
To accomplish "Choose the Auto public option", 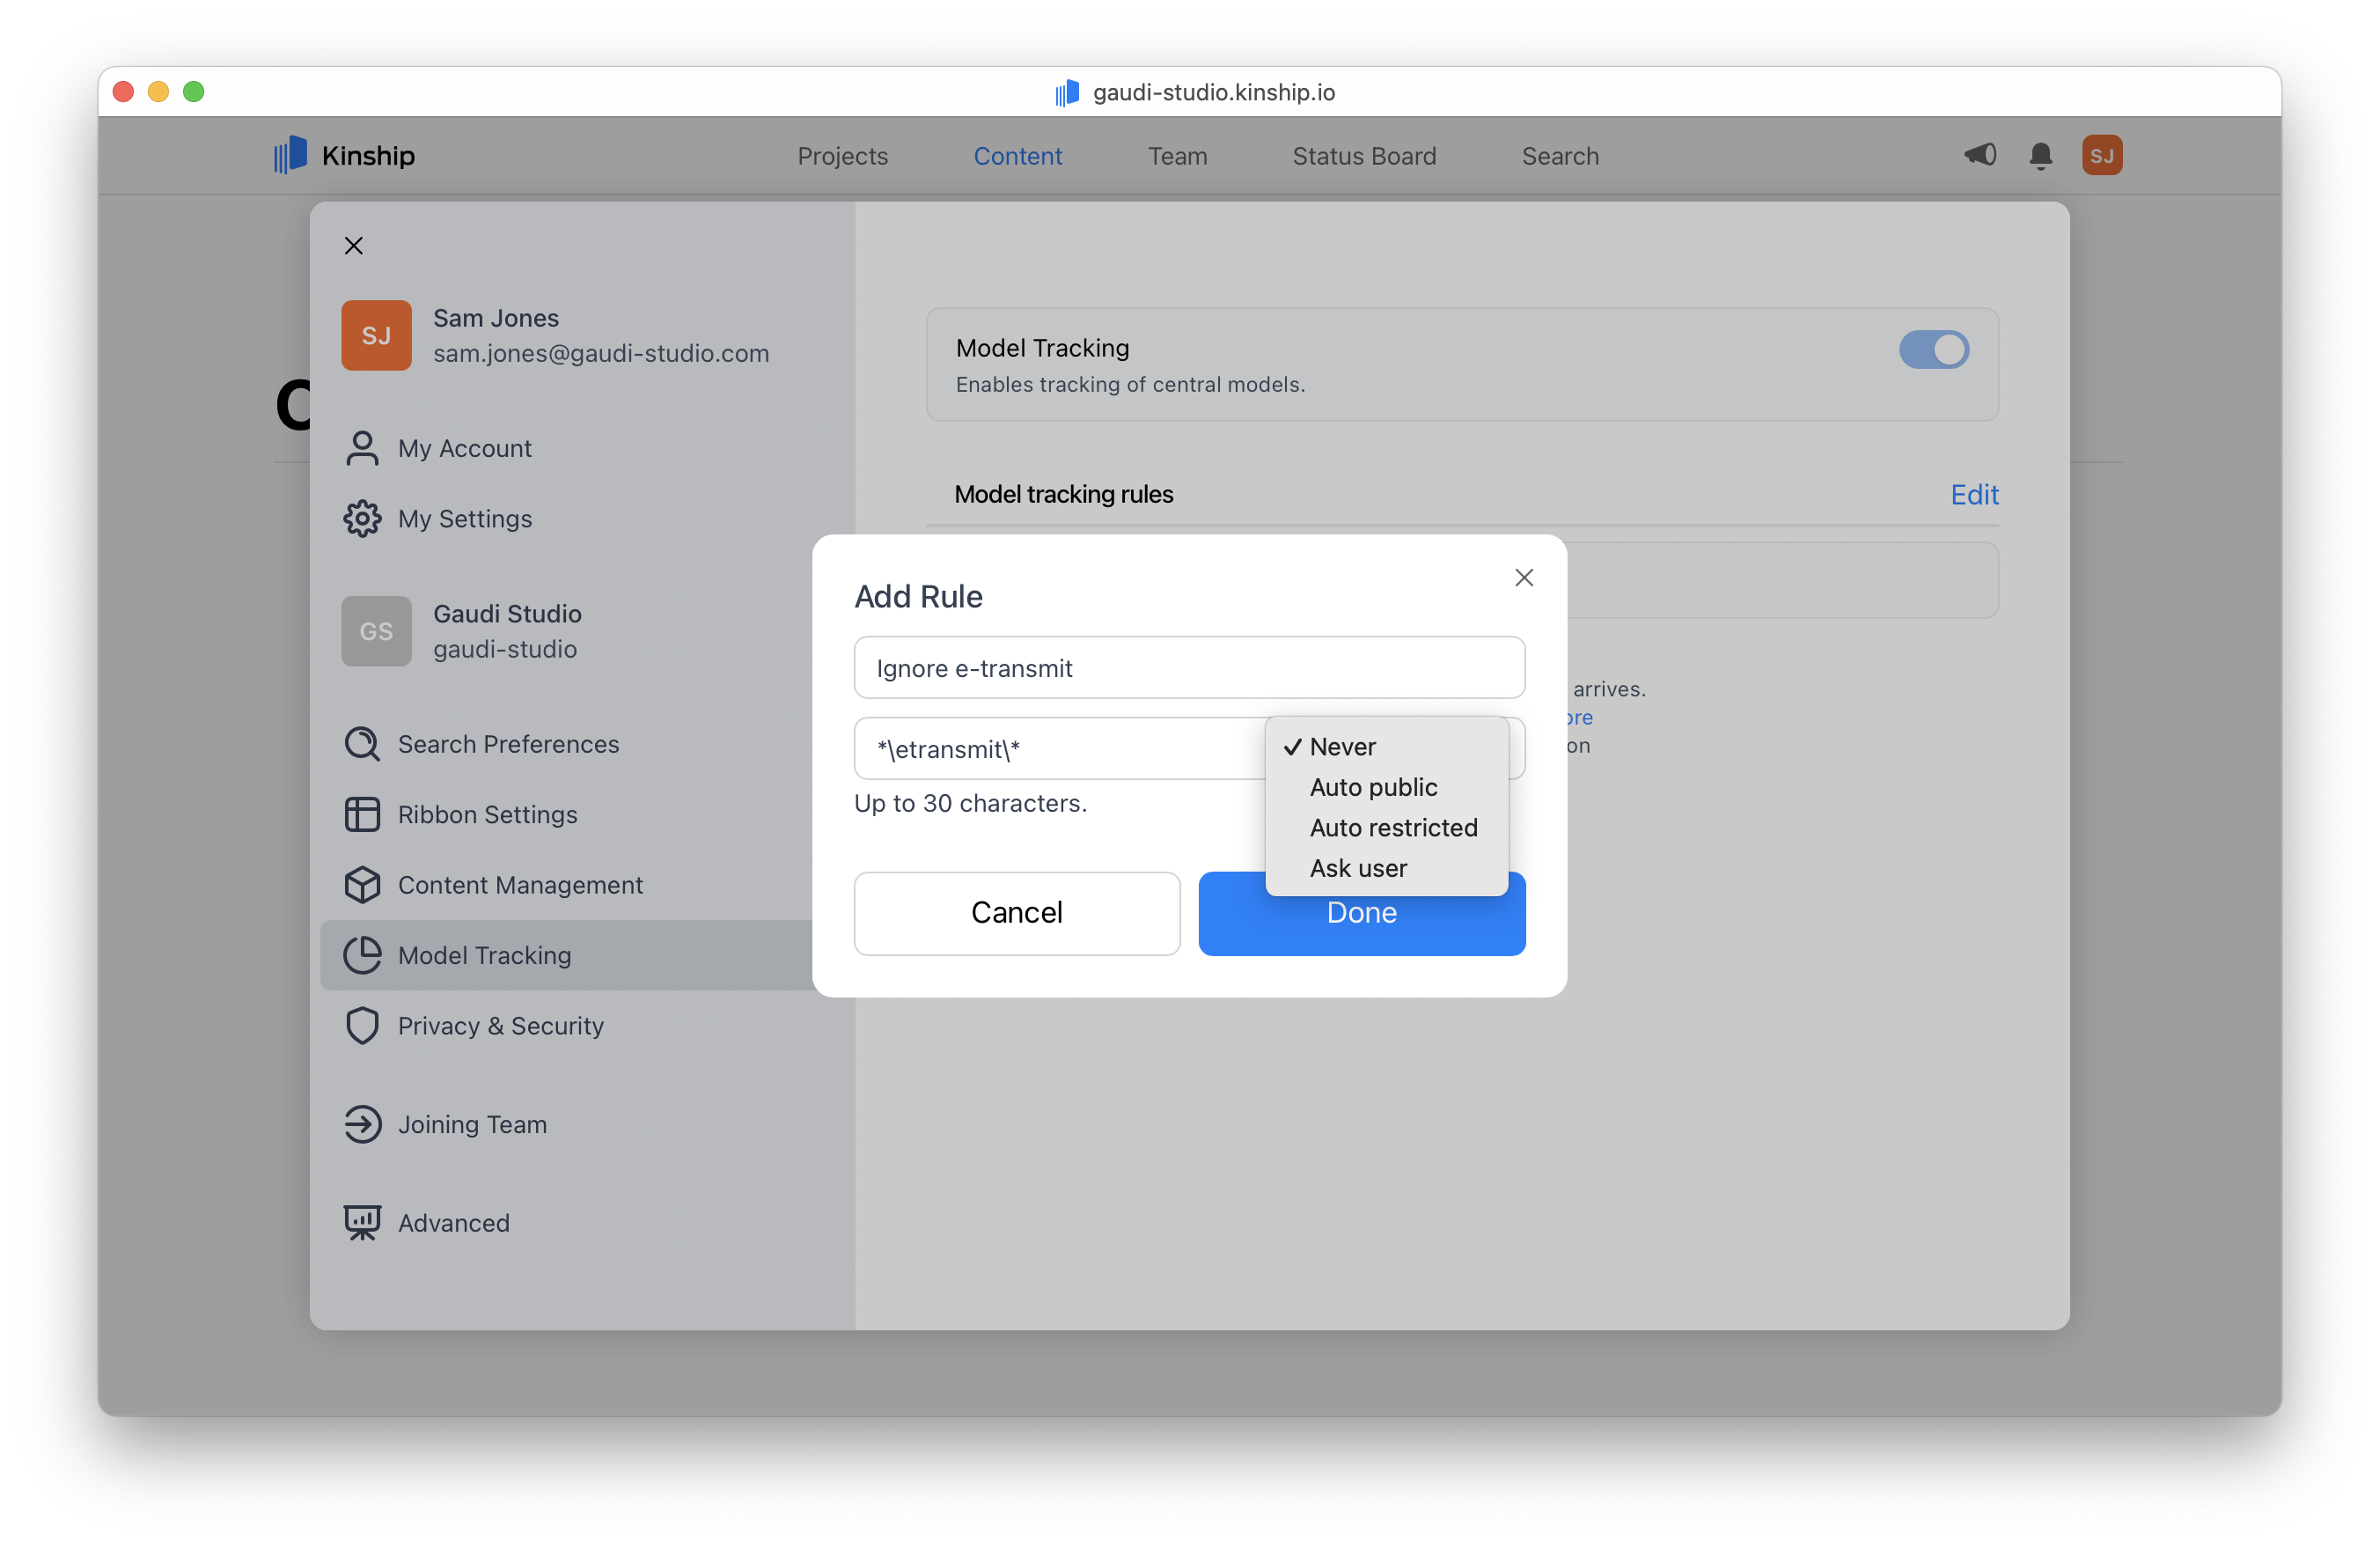I will 1373,787.
